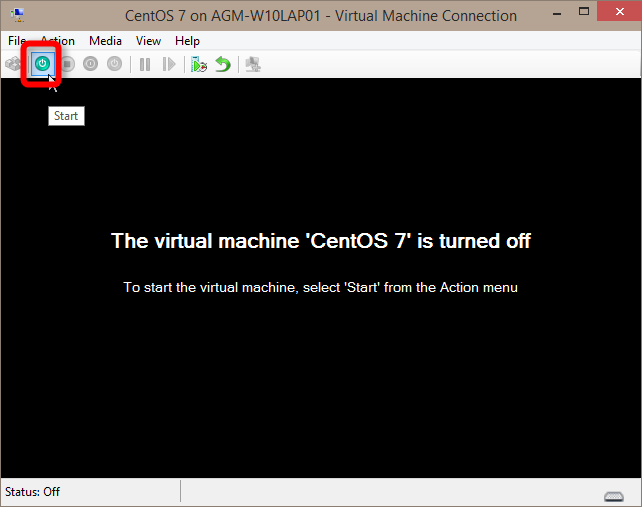Maximize the Virtual Machine Connection window
This screenshot has width=642, height=507.
click(584, 12)
